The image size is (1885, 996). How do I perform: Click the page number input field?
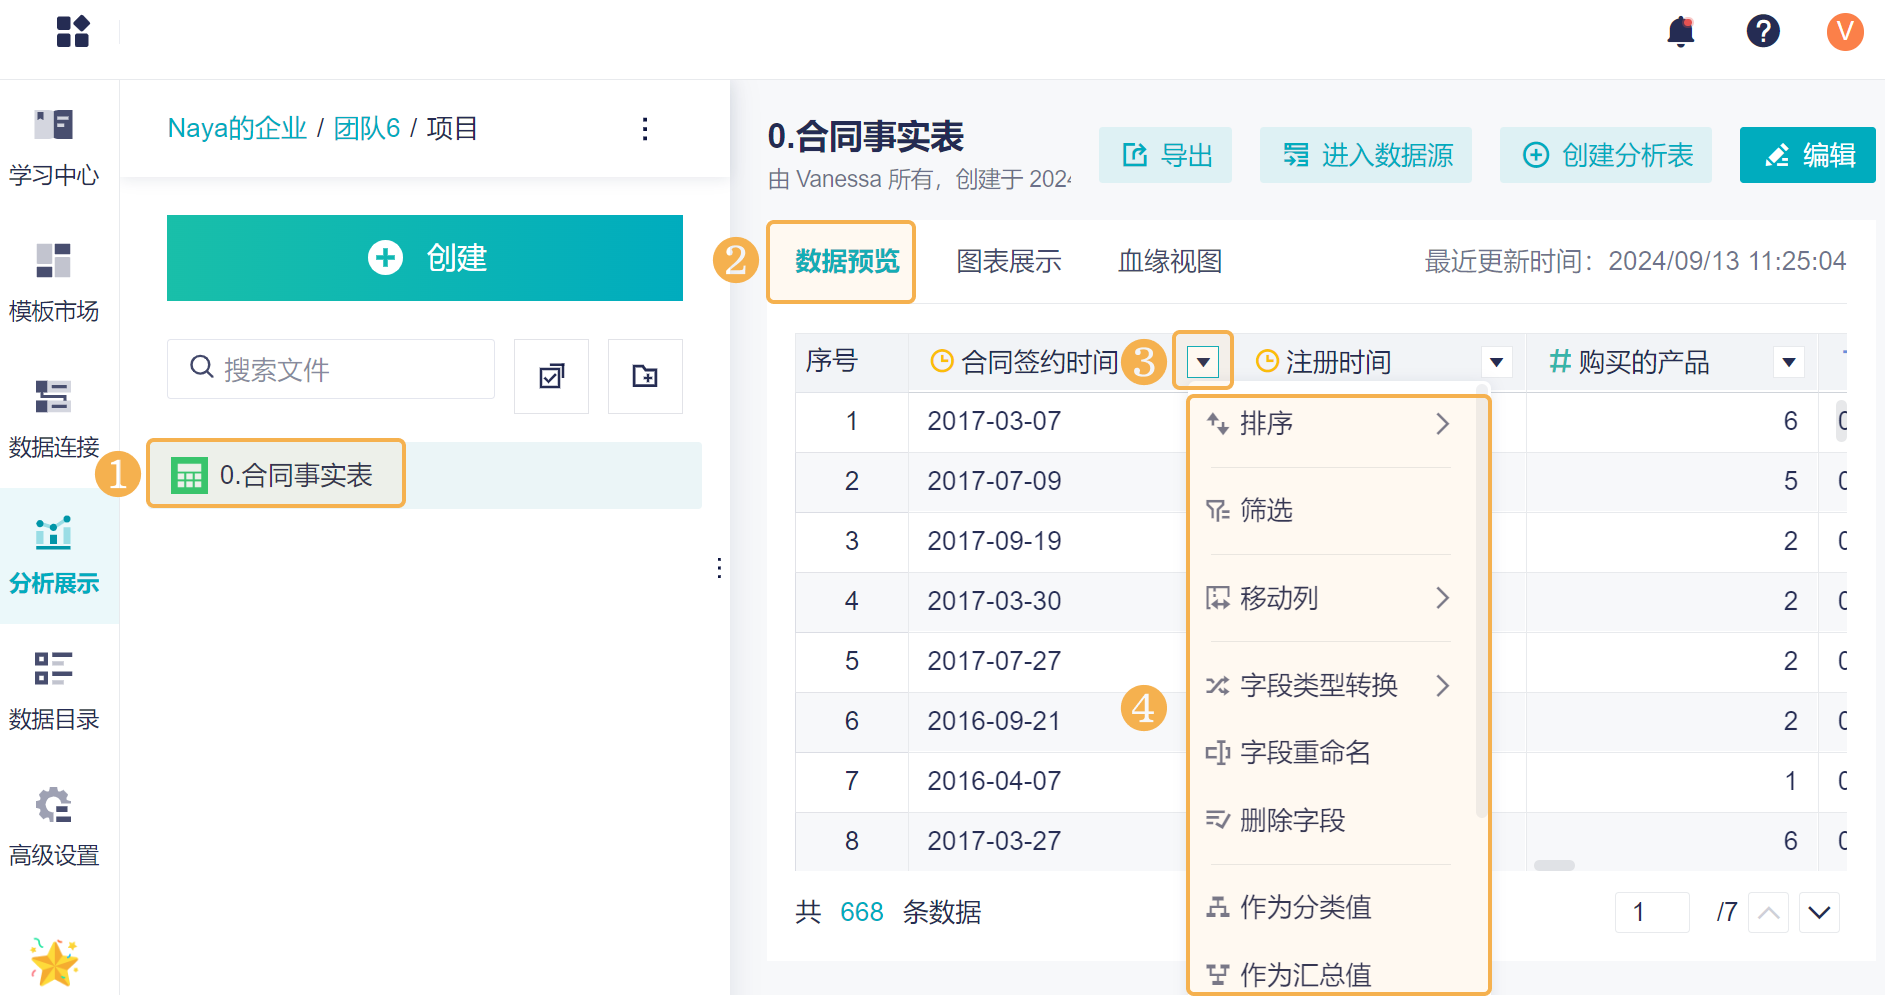click(1652, 912)
